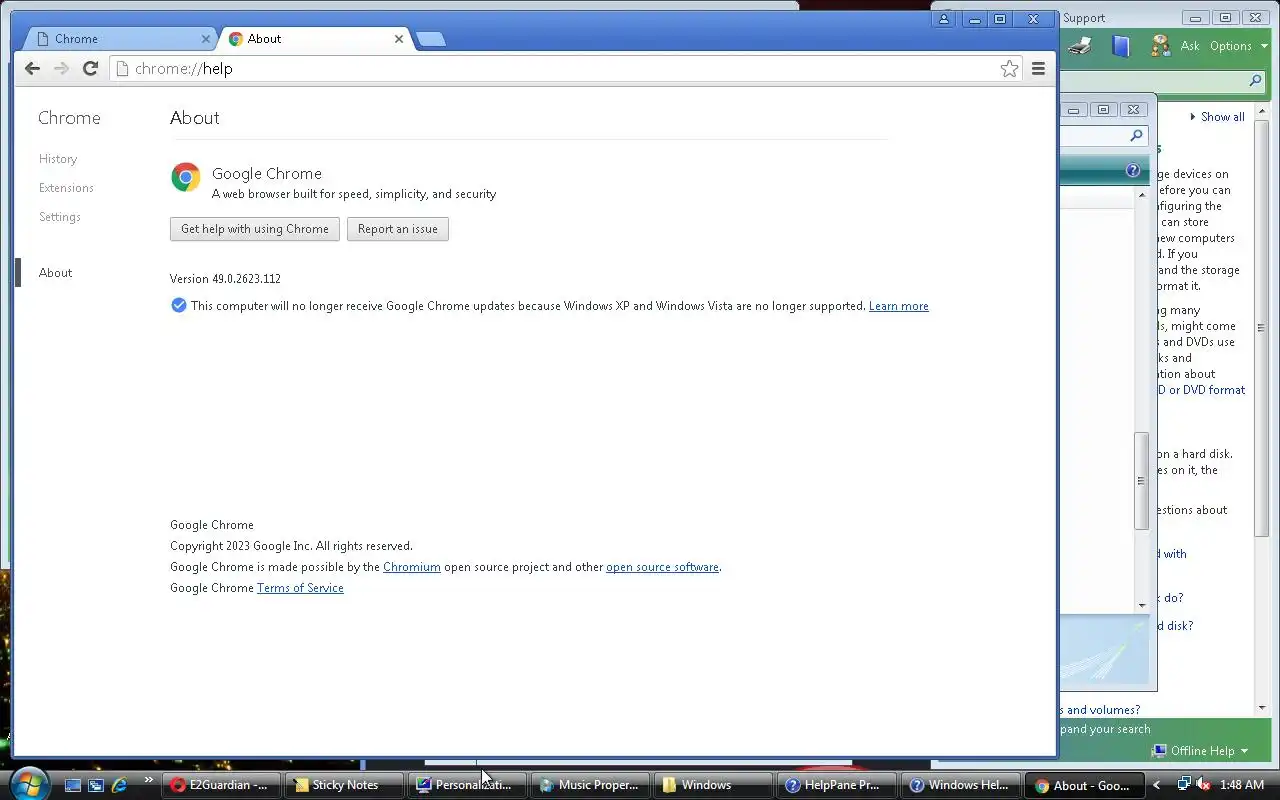Click Show Desktop quick launch icon
Viewport: 1280px width, 800px height.
click(x=72, y=786)
